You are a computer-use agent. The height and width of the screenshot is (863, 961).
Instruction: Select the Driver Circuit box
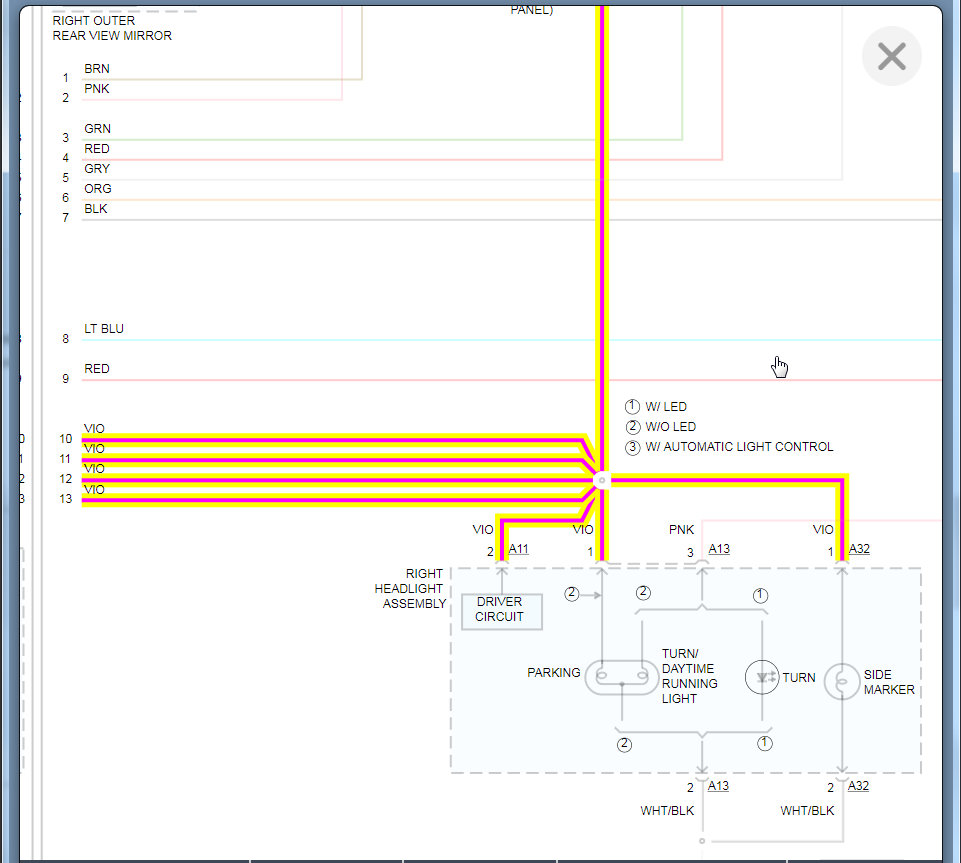coord(502,611)
